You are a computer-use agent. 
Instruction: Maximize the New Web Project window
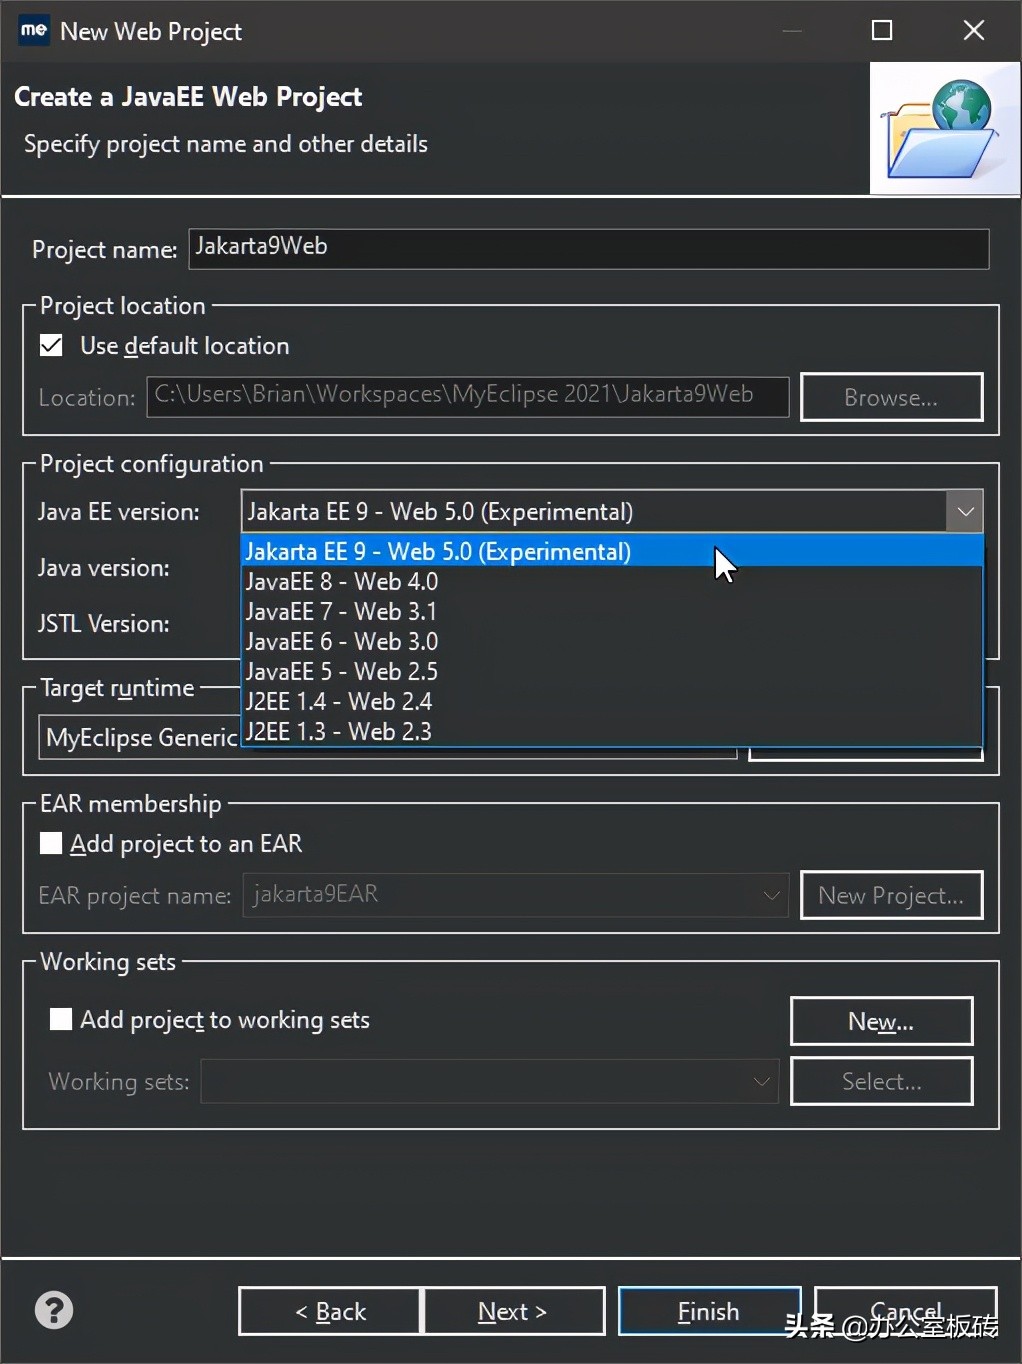tap(882, 30)
